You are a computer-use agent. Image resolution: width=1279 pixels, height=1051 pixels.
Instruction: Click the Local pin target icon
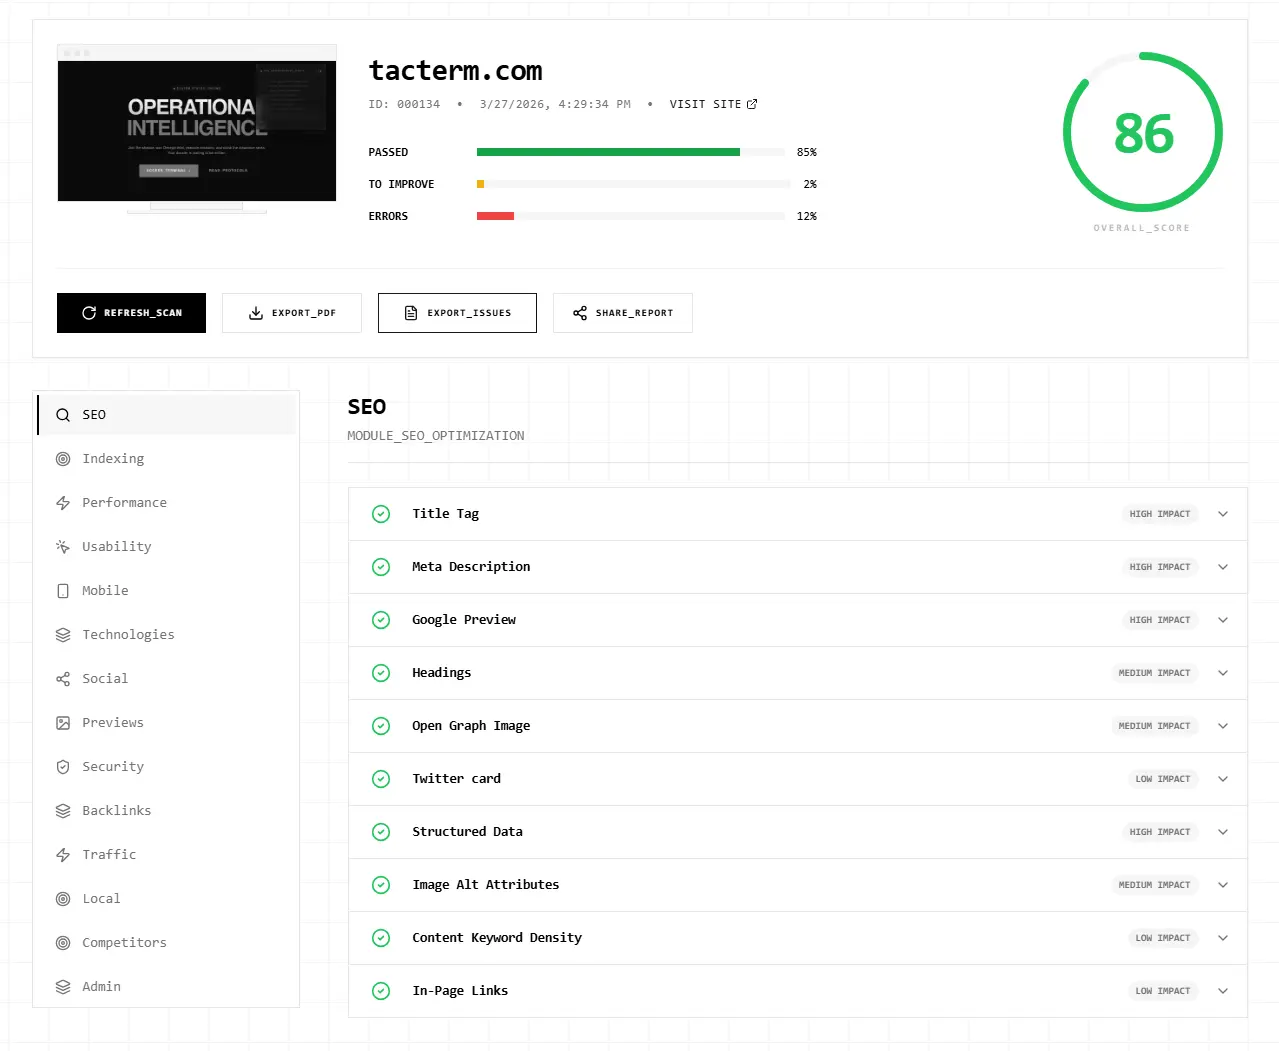pos(63,899)
